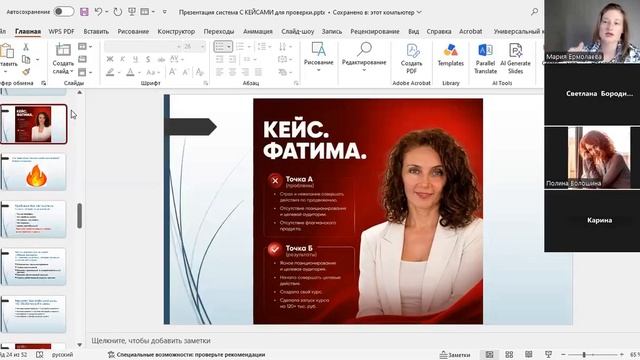Open the font name combo box

142,47
